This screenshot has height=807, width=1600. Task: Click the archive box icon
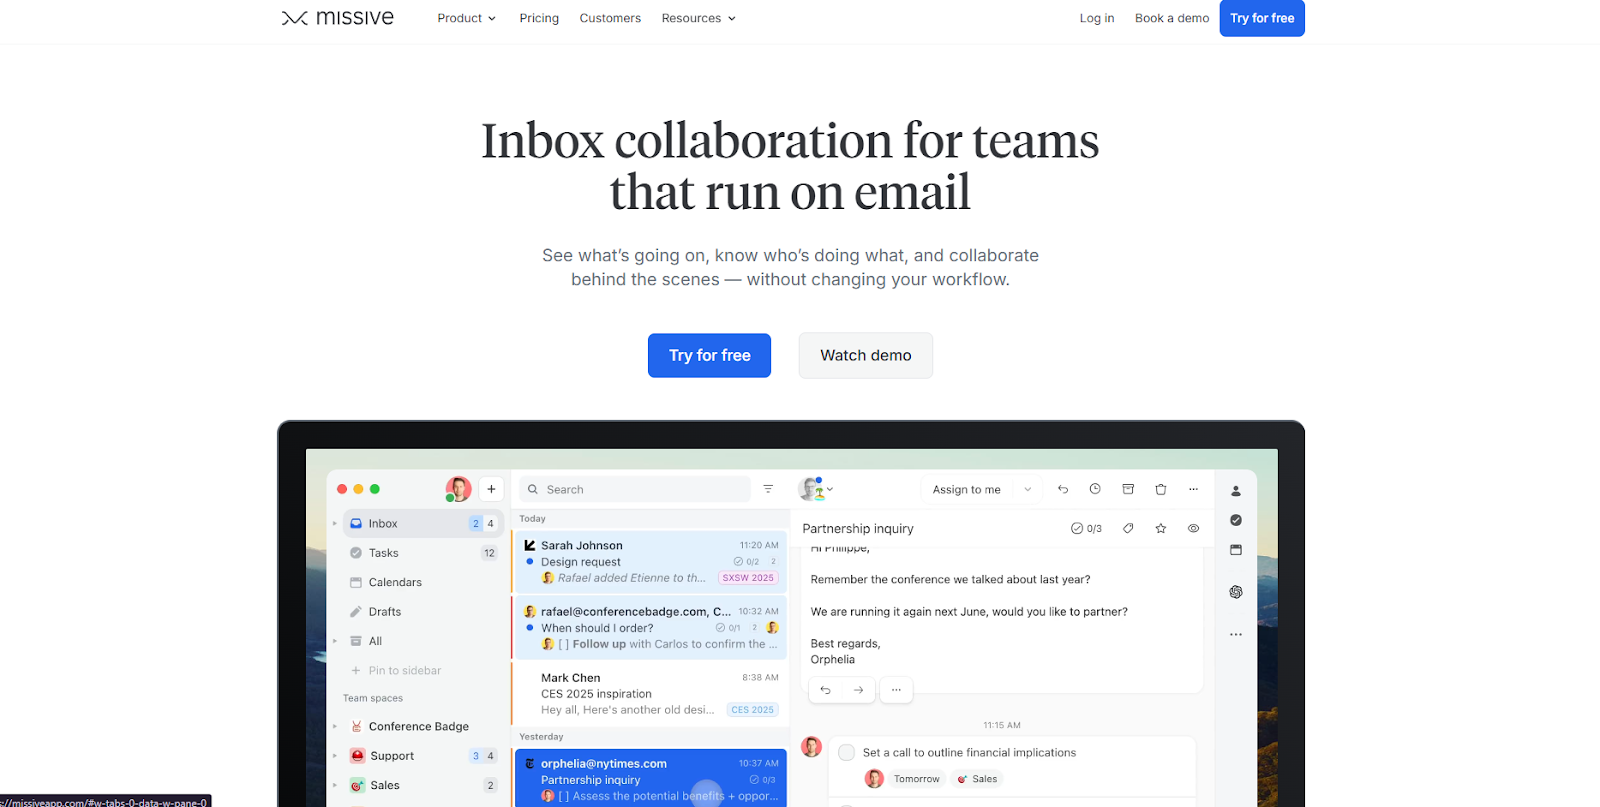1128,489
